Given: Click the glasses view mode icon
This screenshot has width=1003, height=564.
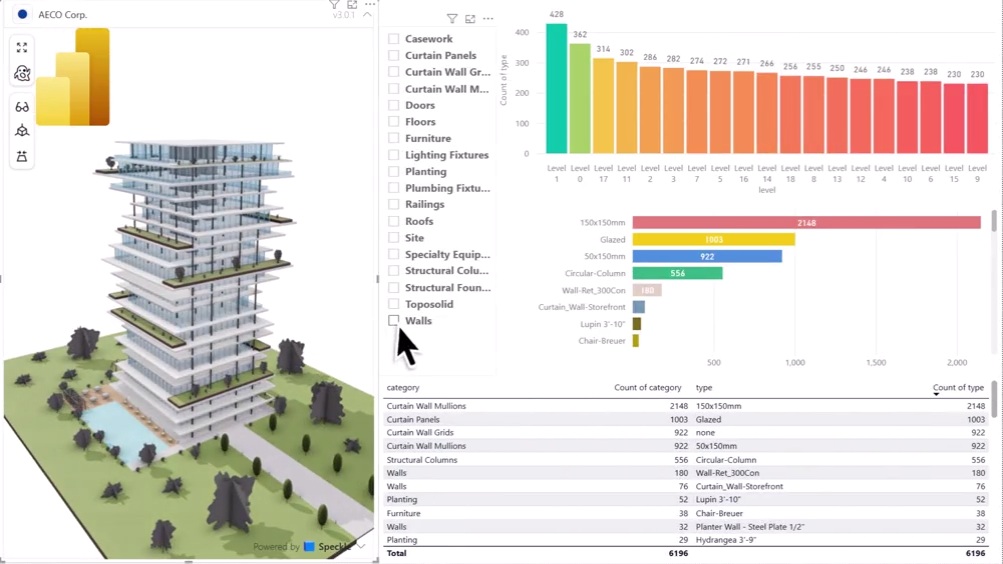Looking at the screenshot, I should (22, 107).
